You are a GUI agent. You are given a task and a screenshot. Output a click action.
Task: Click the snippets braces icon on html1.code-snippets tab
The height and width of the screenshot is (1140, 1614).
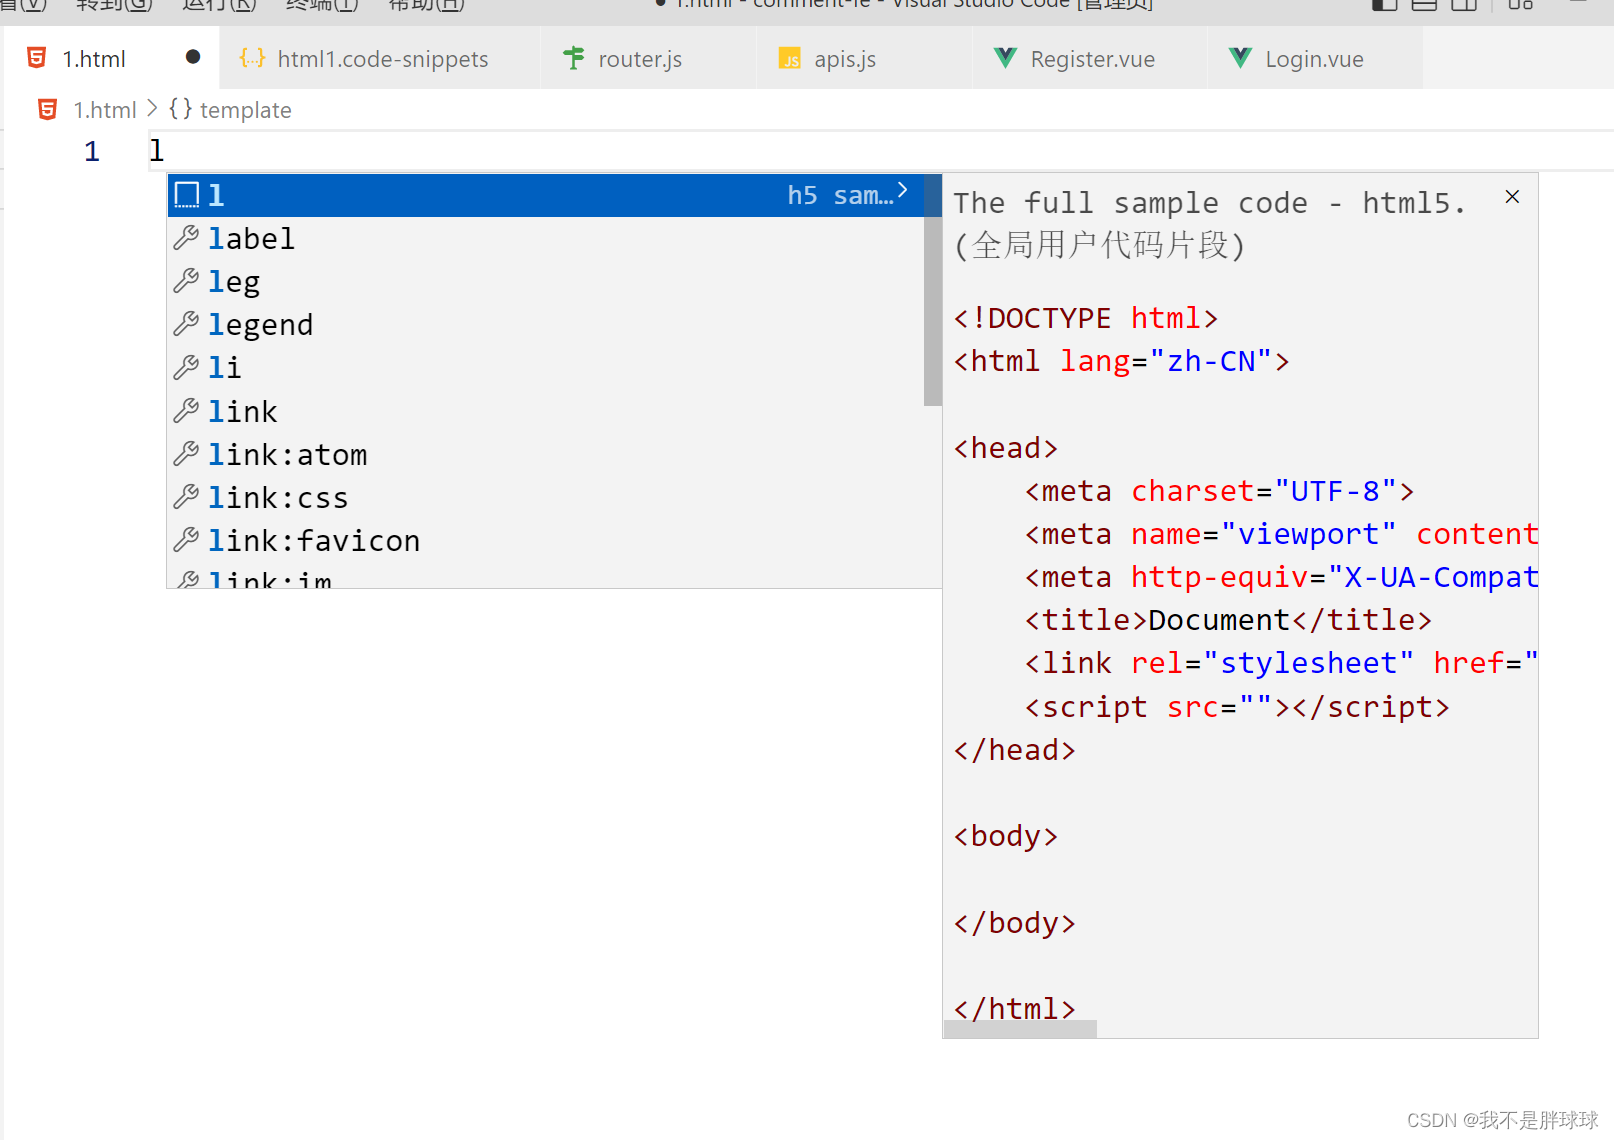pyautogui.click(x=252, y=58)
